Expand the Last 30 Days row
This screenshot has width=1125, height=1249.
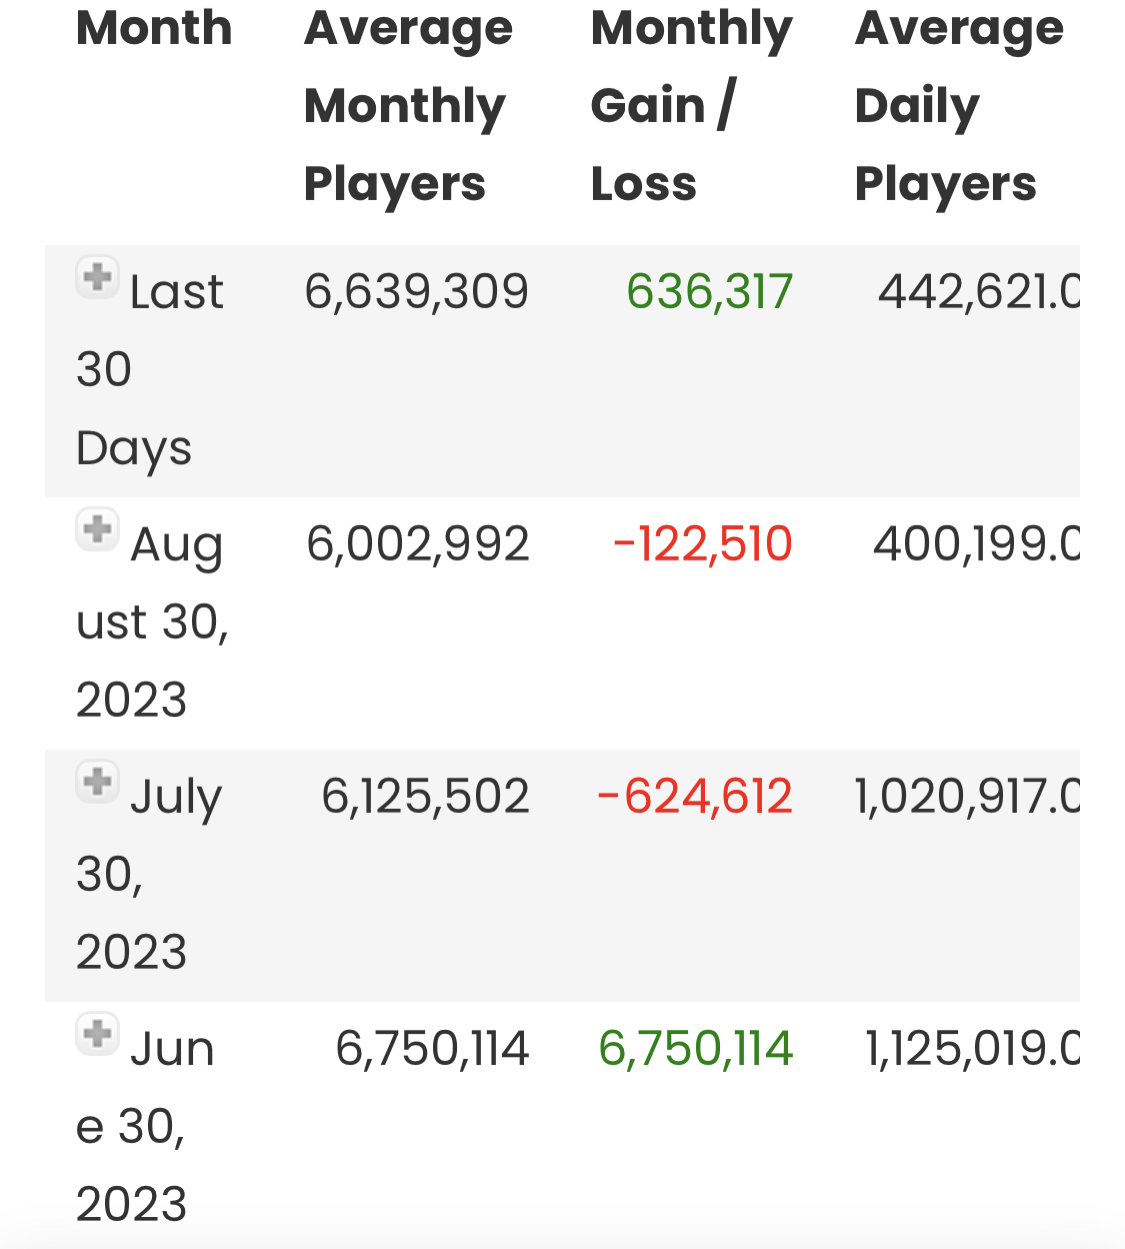pos(97,277)
